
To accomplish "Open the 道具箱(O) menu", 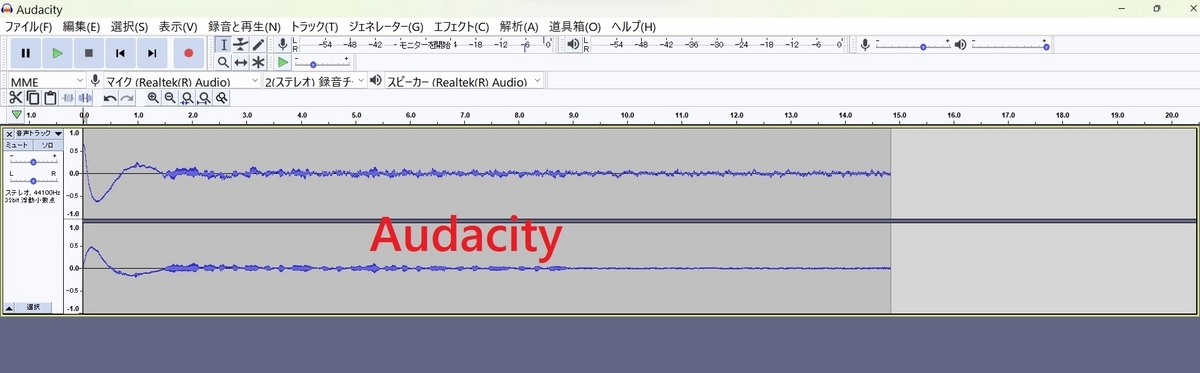I will click(x=575, y=26).
